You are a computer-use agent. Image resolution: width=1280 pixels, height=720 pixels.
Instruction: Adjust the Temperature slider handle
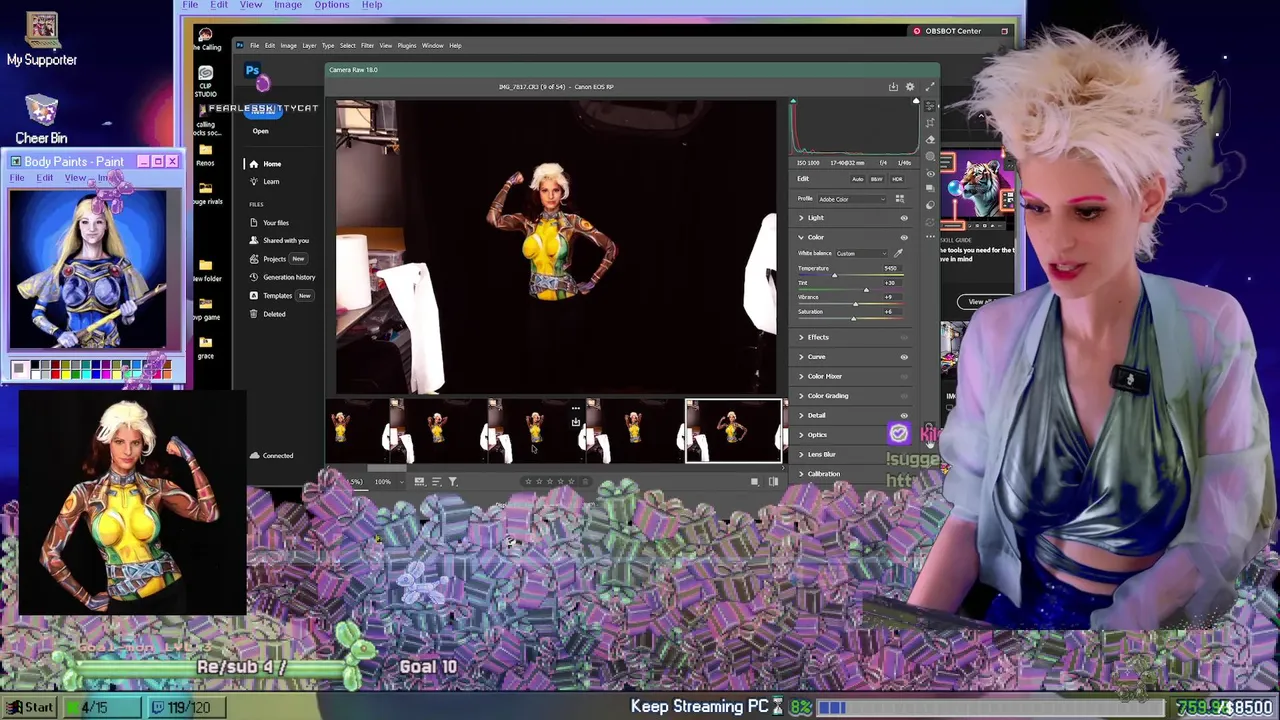pyautogui.click(x=834, y=275)
